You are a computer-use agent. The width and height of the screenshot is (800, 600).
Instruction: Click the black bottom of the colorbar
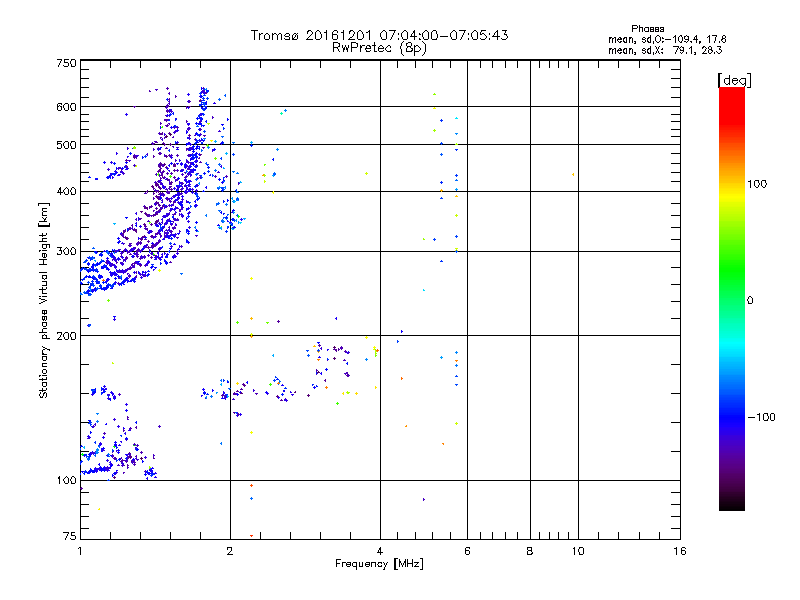[x=732, y=503]
